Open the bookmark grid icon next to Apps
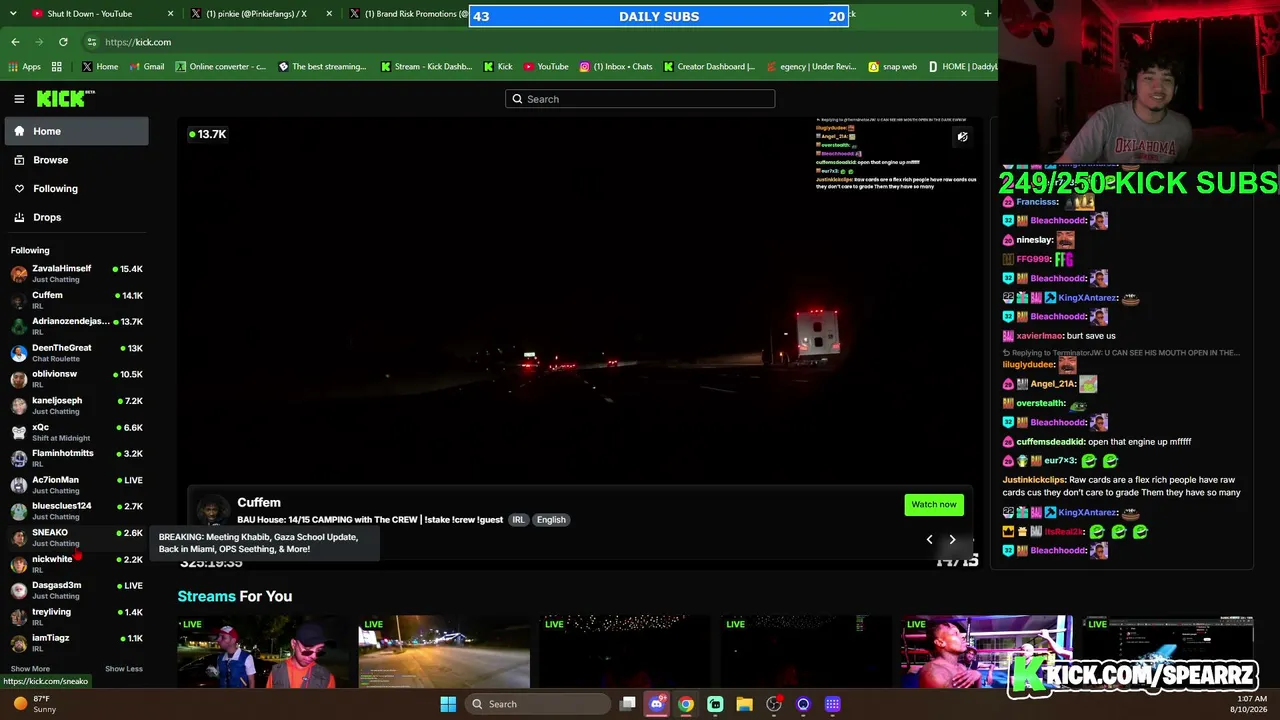 (57, 67)
